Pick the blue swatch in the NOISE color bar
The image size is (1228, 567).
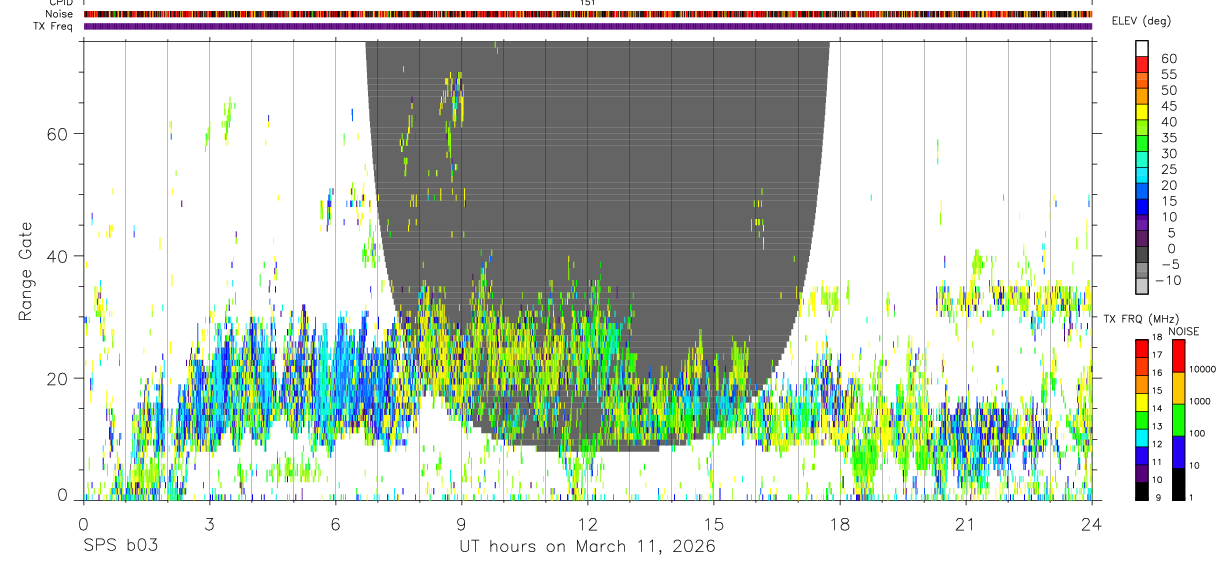point(1178,452)
